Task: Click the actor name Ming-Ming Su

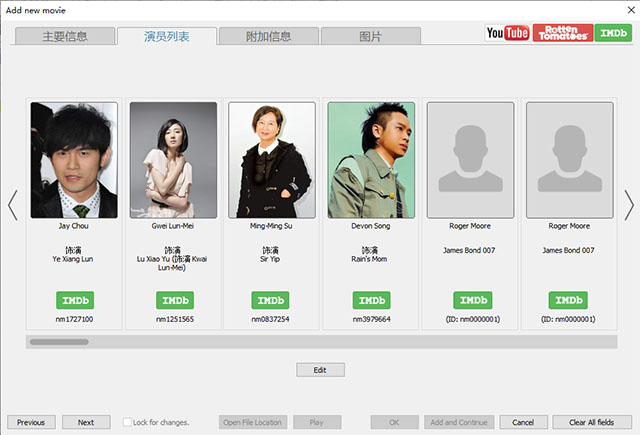Action: coord(271,226)
